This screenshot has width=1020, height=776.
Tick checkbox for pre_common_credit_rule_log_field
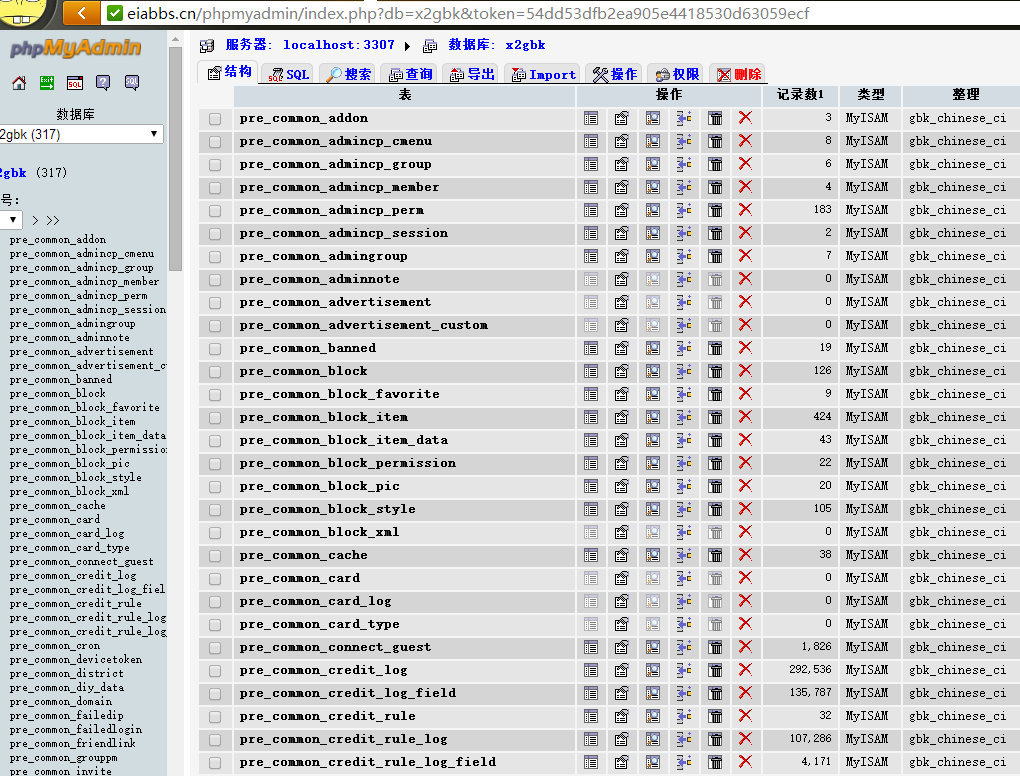[215, 763]
